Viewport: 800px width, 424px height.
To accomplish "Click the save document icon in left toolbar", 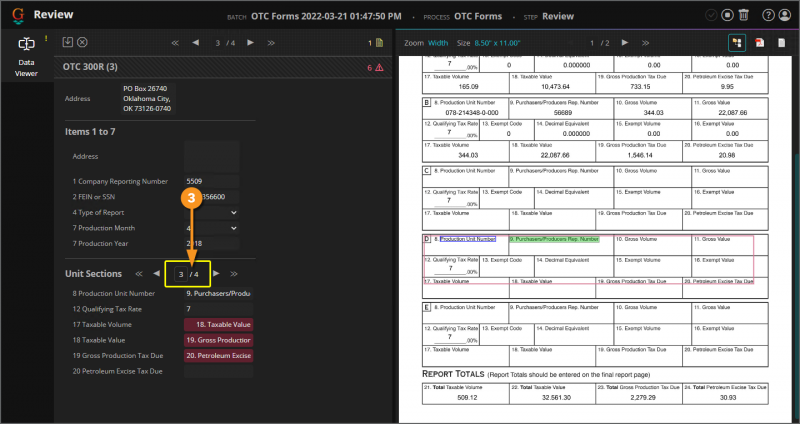I will pyautogui.click(x=67, y=42).
